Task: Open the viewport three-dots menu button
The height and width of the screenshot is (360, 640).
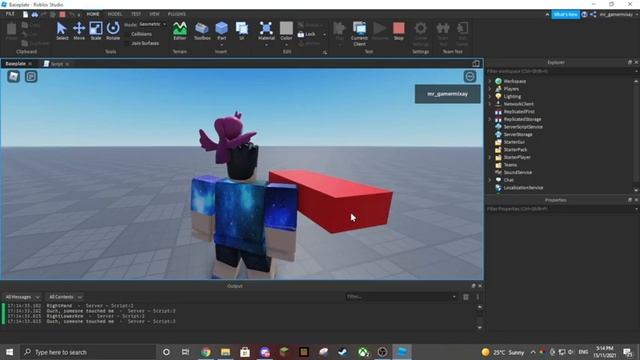Action: coord(470,76)
